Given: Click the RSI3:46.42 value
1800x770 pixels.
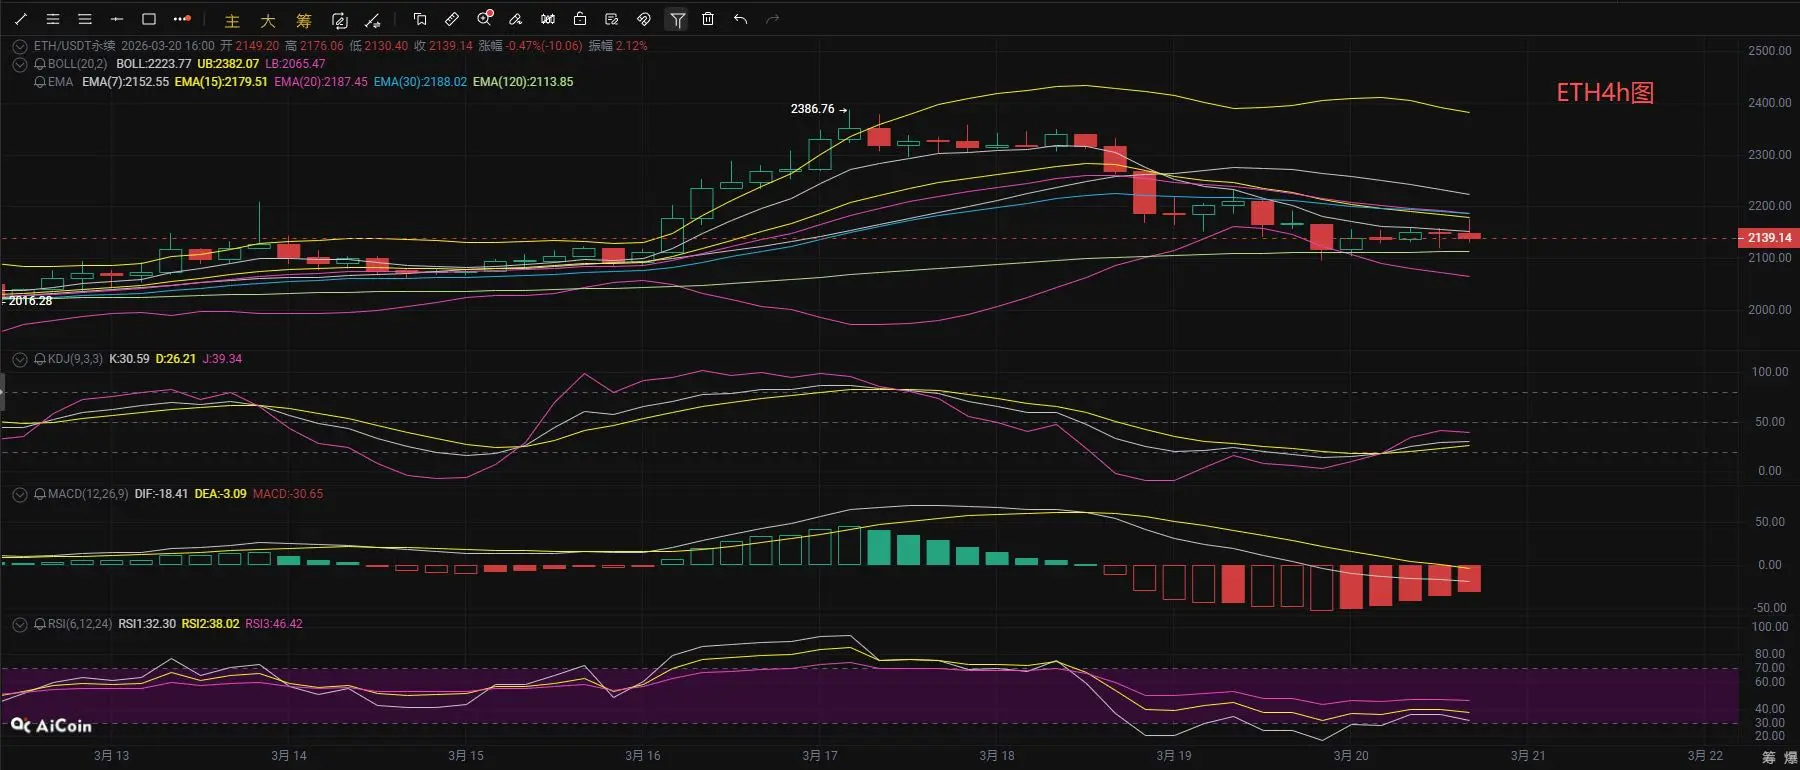Looking at the screenshot, I should 274,624.
